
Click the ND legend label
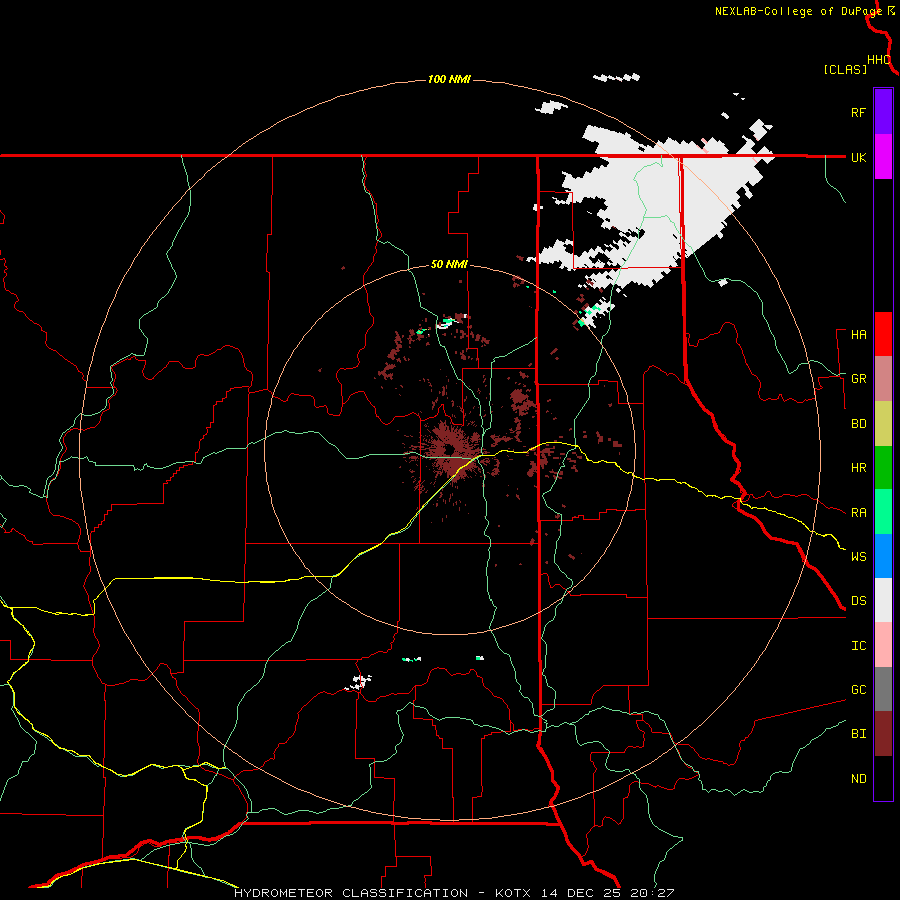click(x=858, y=779)
